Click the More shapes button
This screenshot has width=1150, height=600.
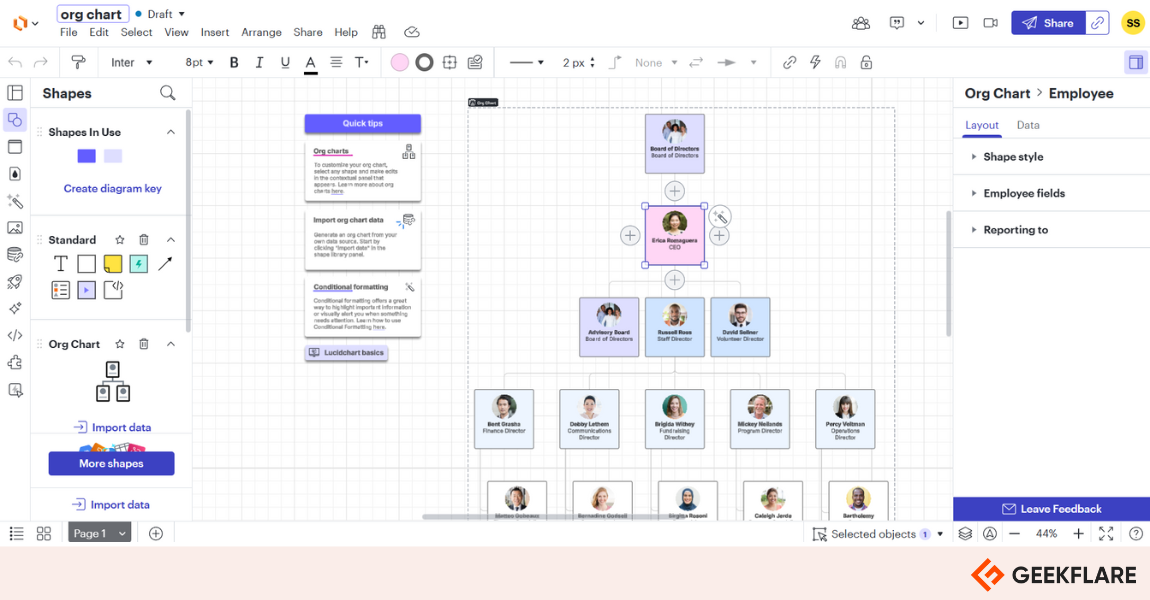tap(111, 464)
